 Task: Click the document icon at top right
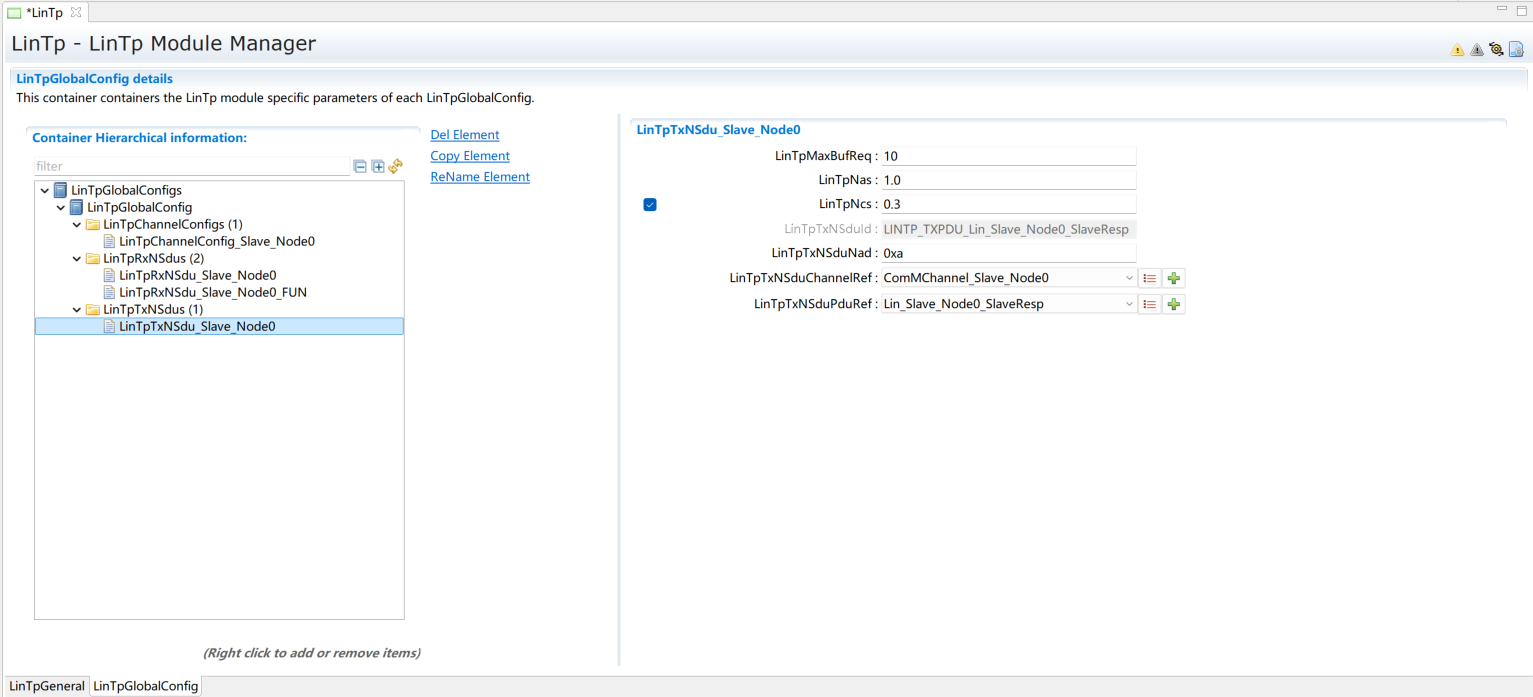[1516, 50]
